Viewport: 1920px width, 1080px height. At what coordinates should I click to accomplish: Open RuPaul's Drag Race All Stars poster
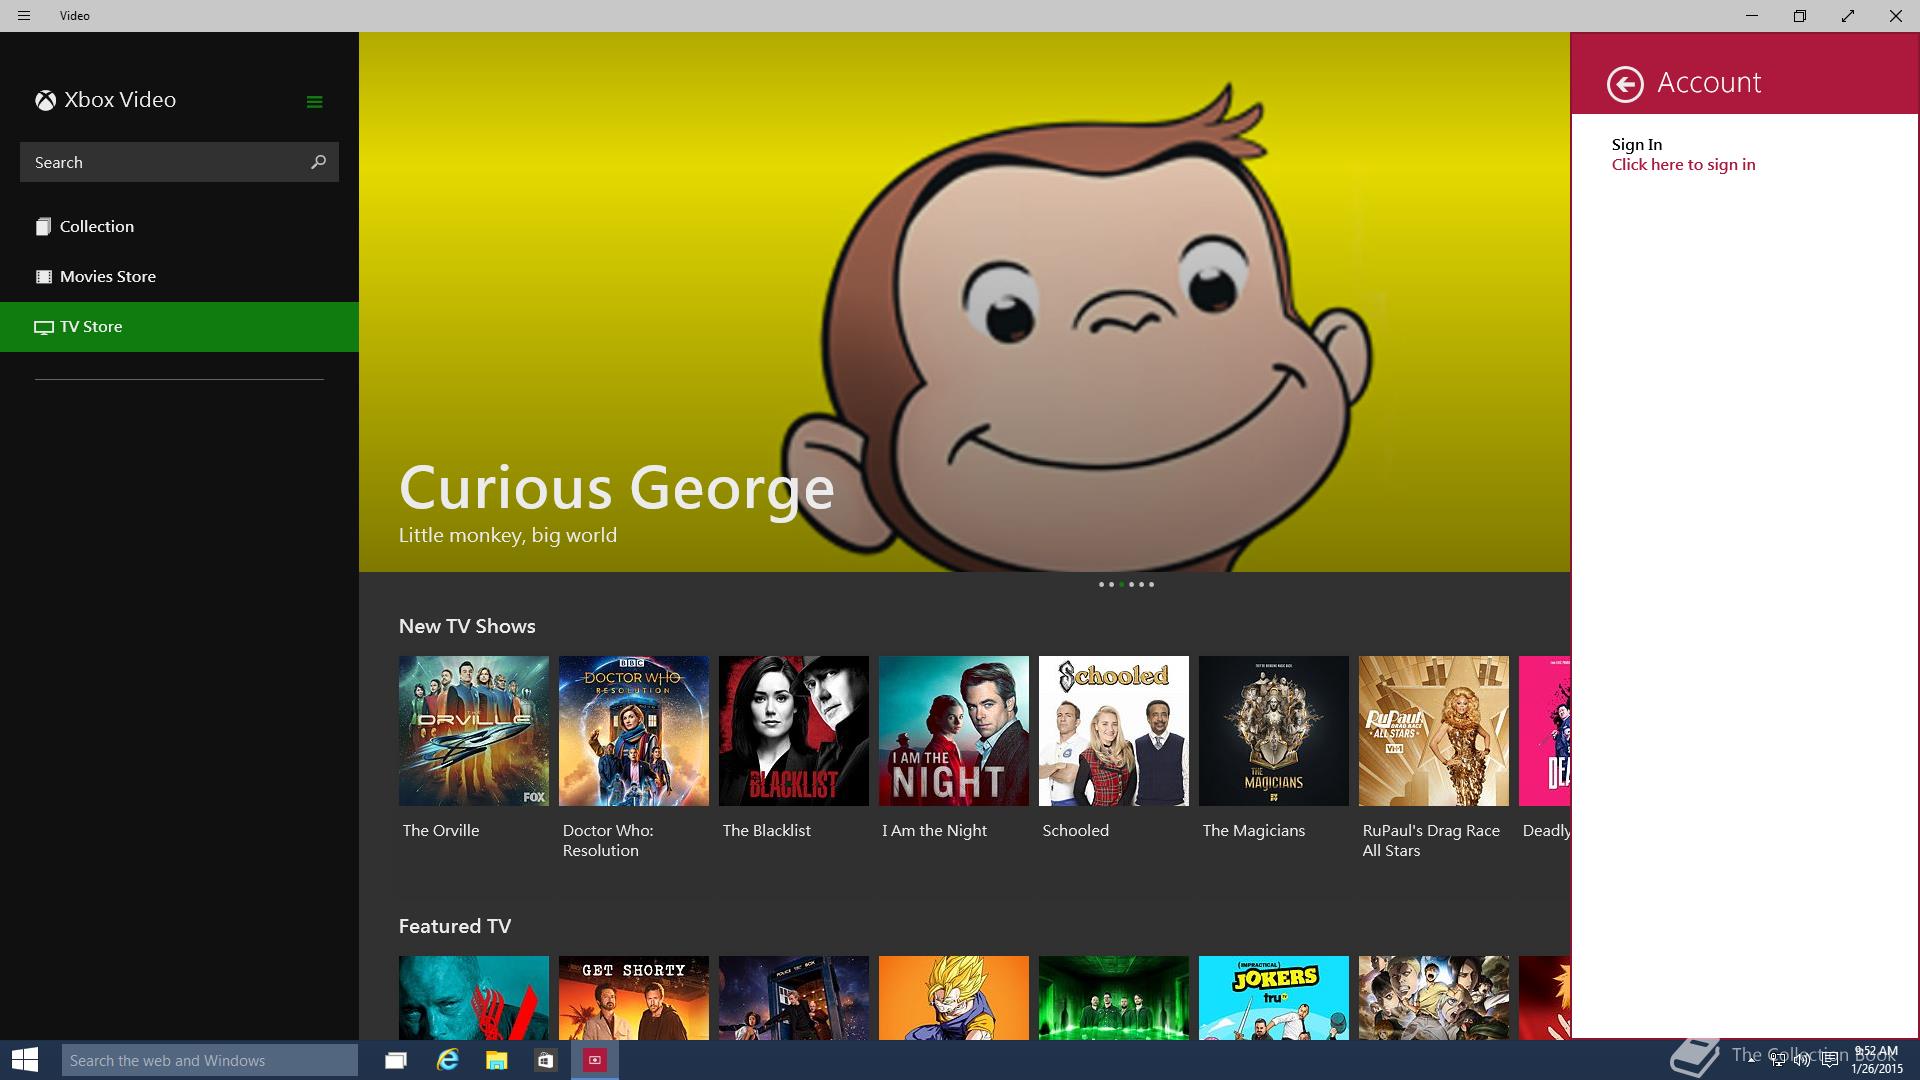pyautogui.click(x=1434, y=731)
